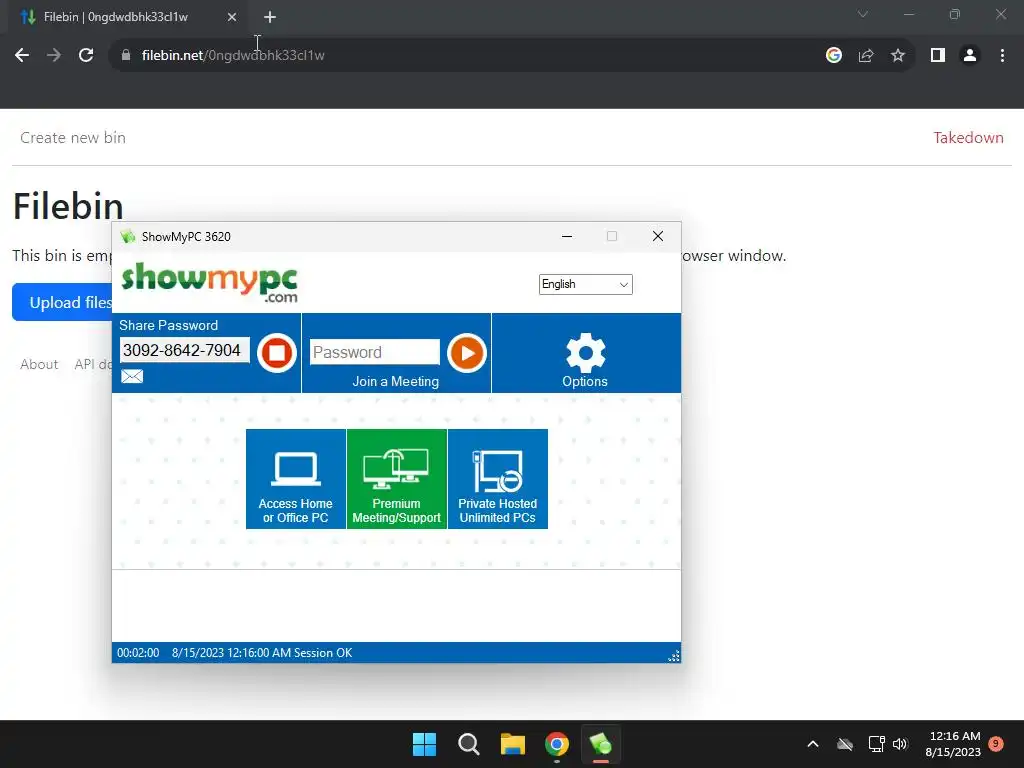Go back in Chrome
This screenshot has width=1024, height=768.
tap(22, 56)
